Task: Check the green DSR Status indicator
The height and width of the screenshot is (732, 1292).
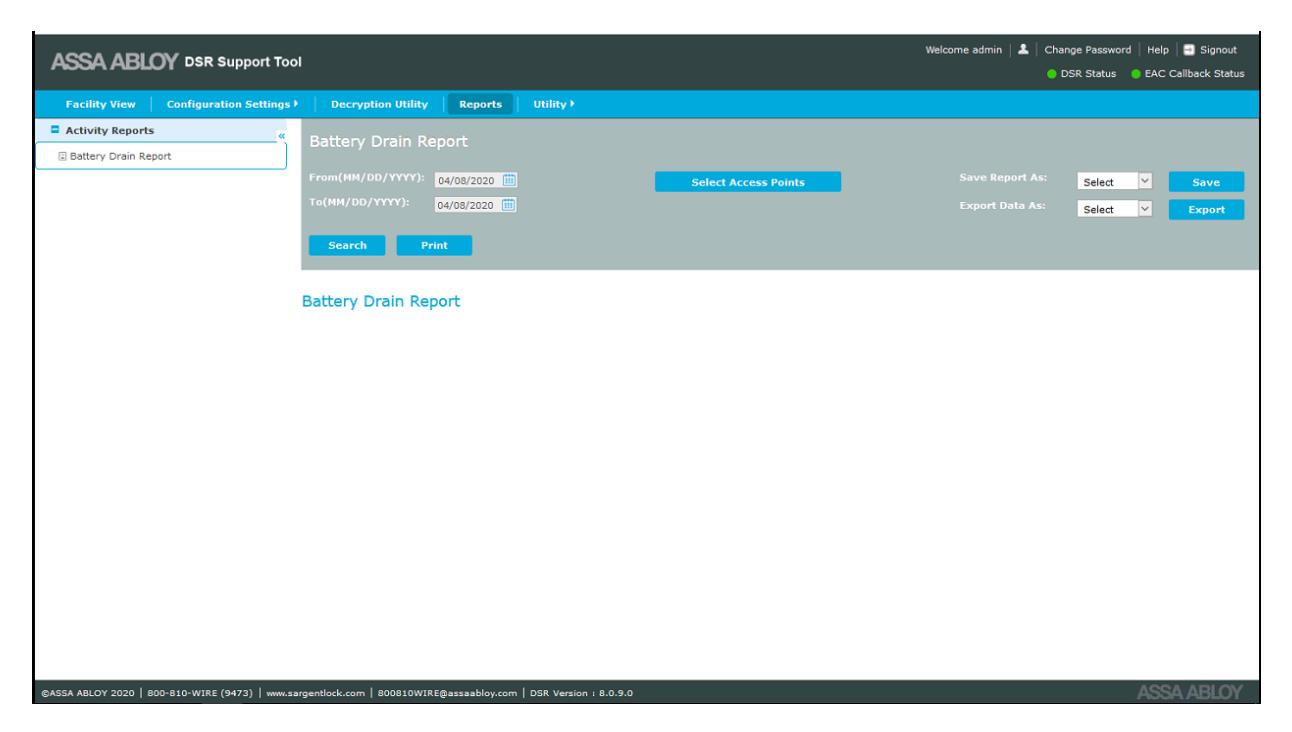Action: (1054, 73)
